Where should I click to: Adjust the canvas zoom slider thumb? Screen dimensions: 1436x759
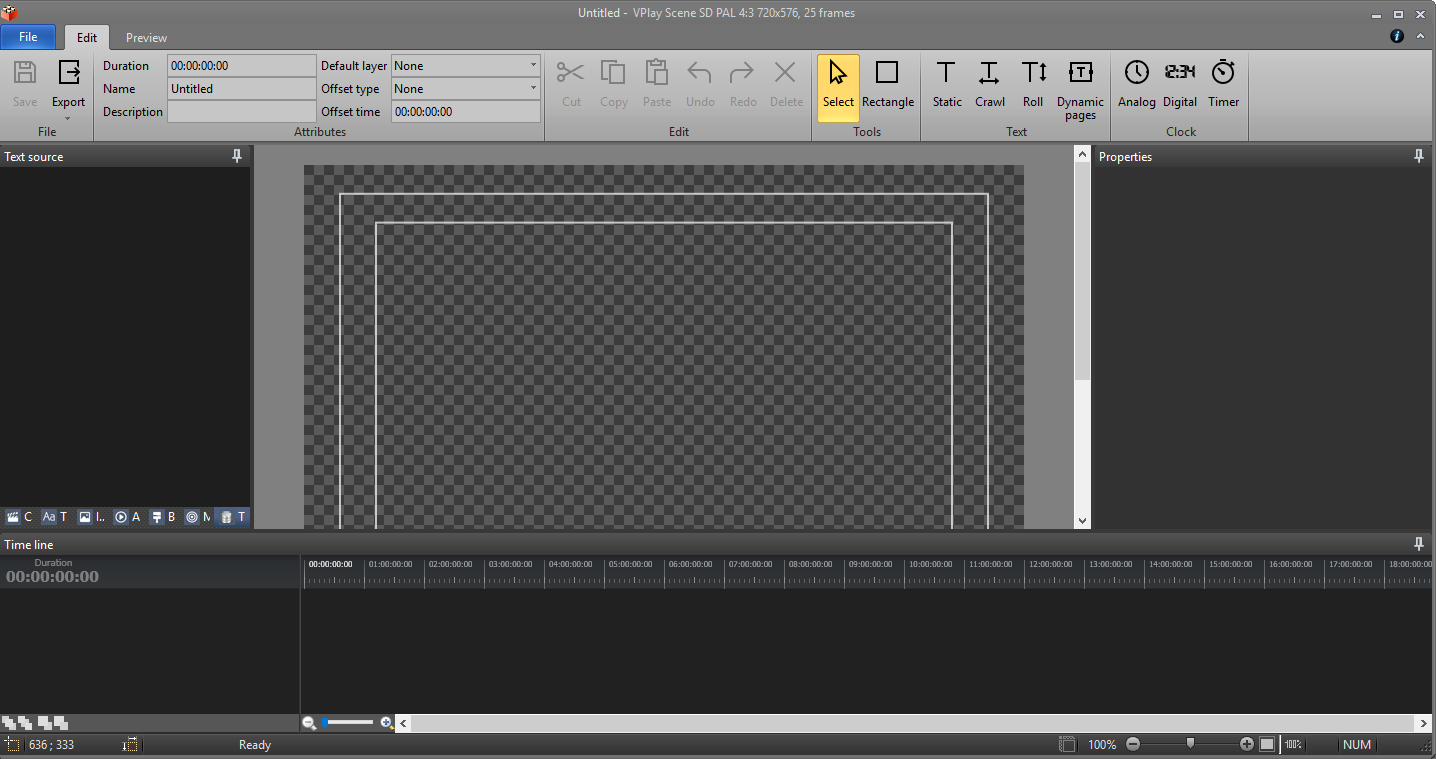click(x=1190, y=744)
